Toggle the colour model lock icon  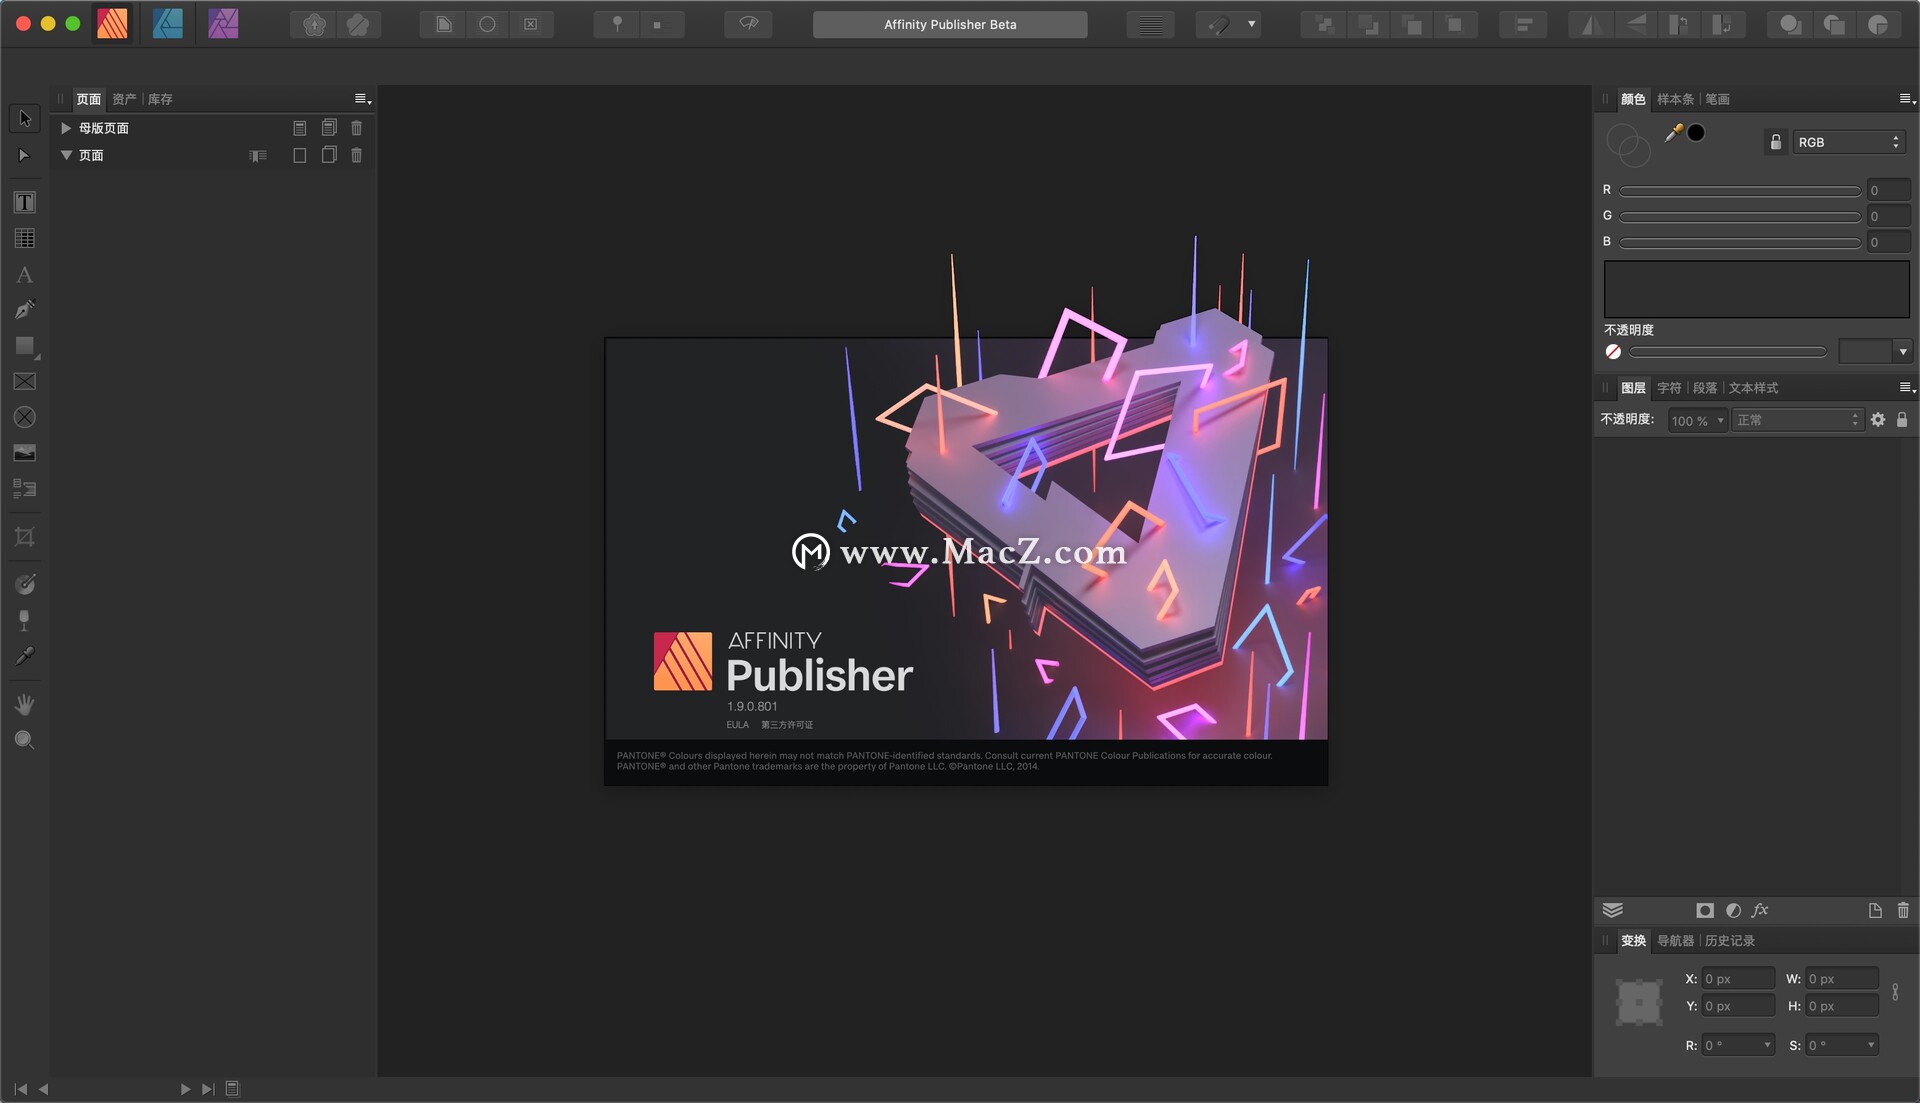[1776, 142]
